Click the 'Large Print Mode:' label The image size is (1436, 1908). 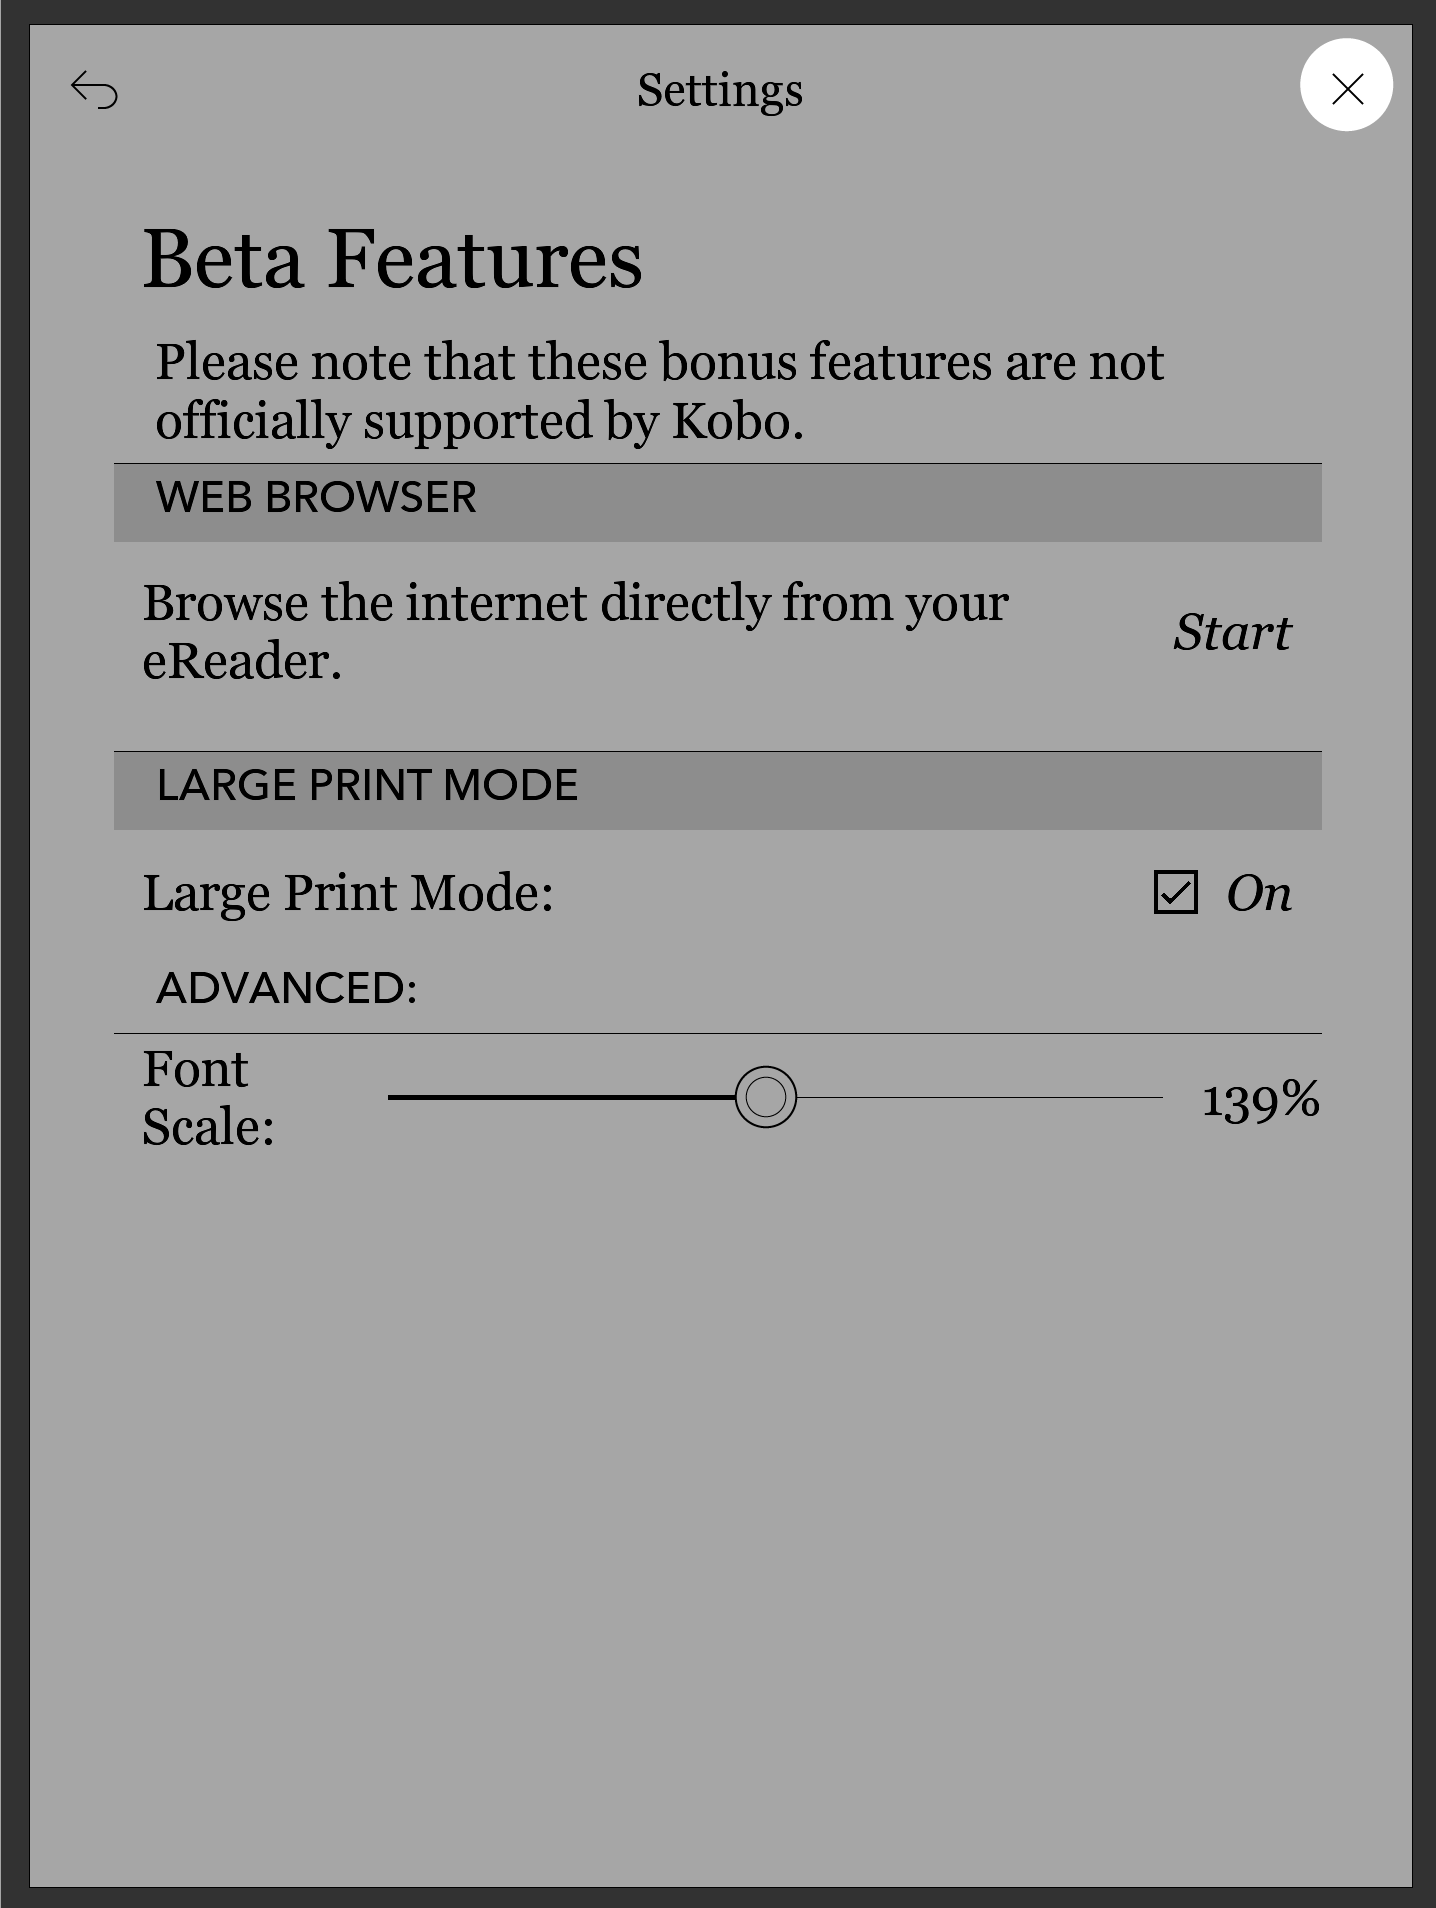(x=348, y=893)
